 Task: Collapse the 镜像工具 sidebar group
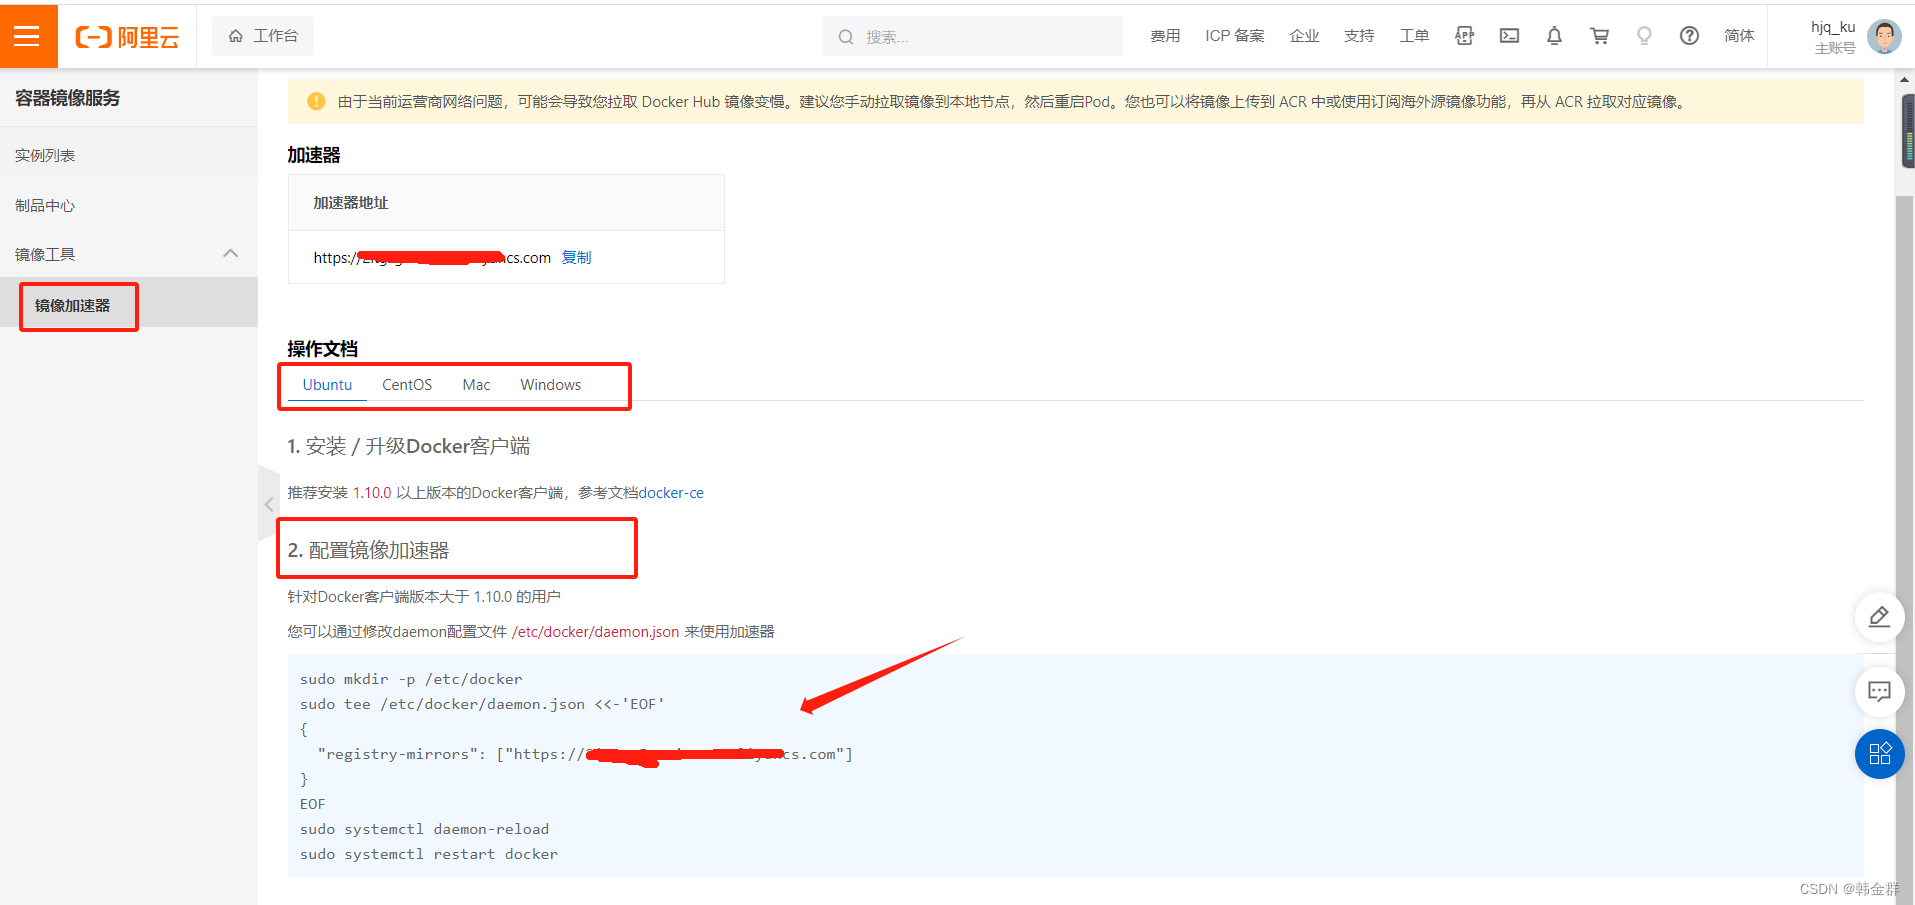pyautogui.click(x=230, y=254)
